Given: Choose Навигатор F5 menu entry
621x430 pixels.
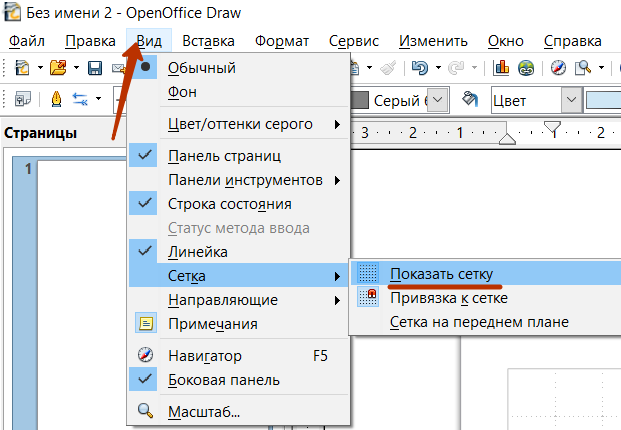Looking at the screenshot, I should (x=239, y=356).
